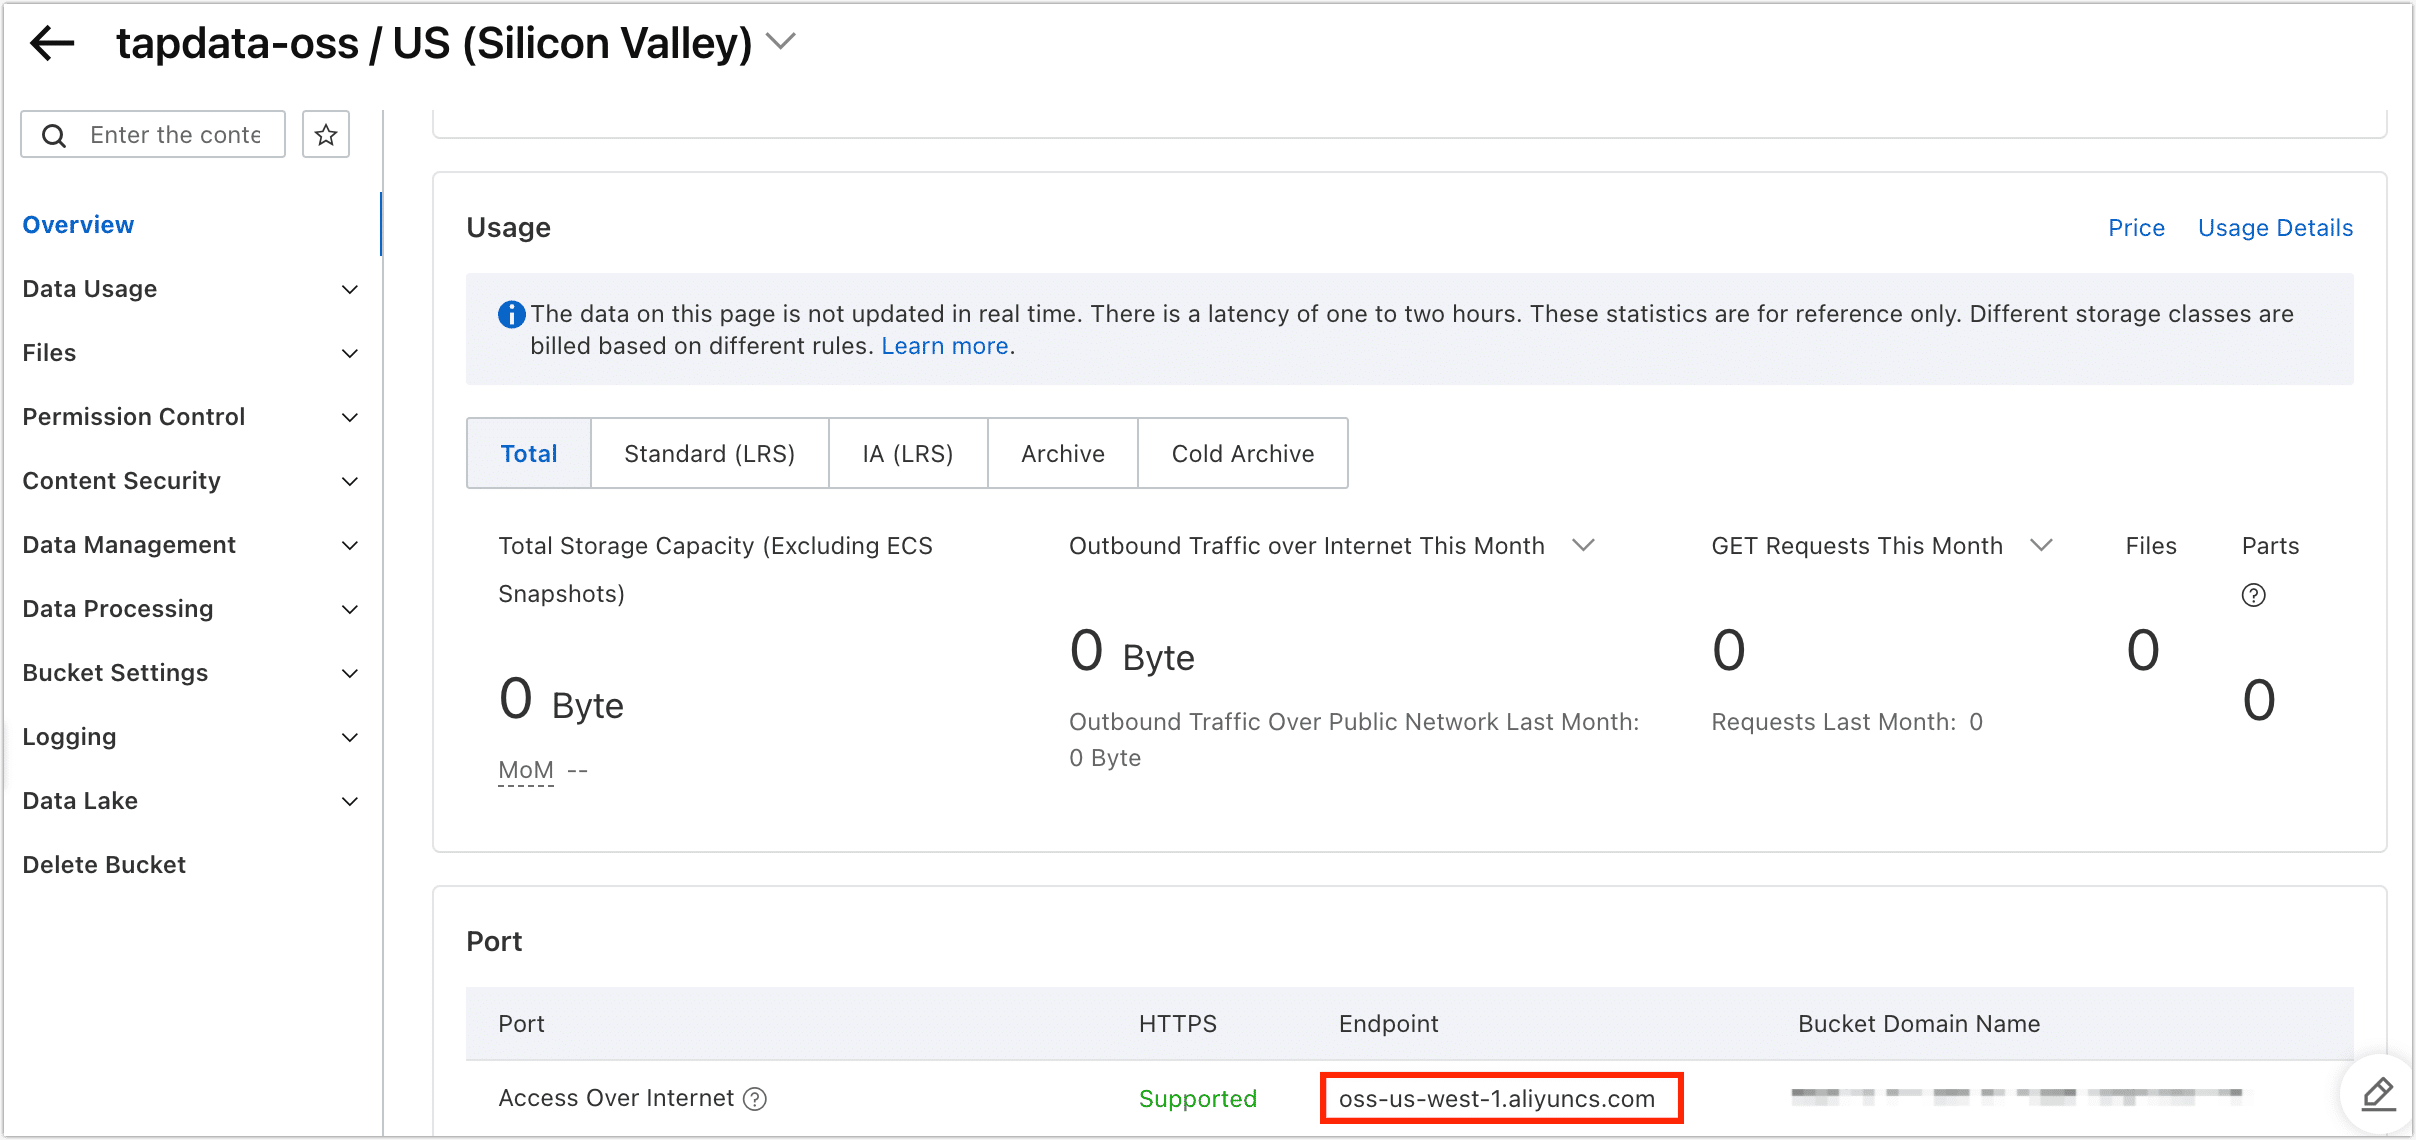
Task: Expand the Bucket Settings section
Action: tap(349, 674)
